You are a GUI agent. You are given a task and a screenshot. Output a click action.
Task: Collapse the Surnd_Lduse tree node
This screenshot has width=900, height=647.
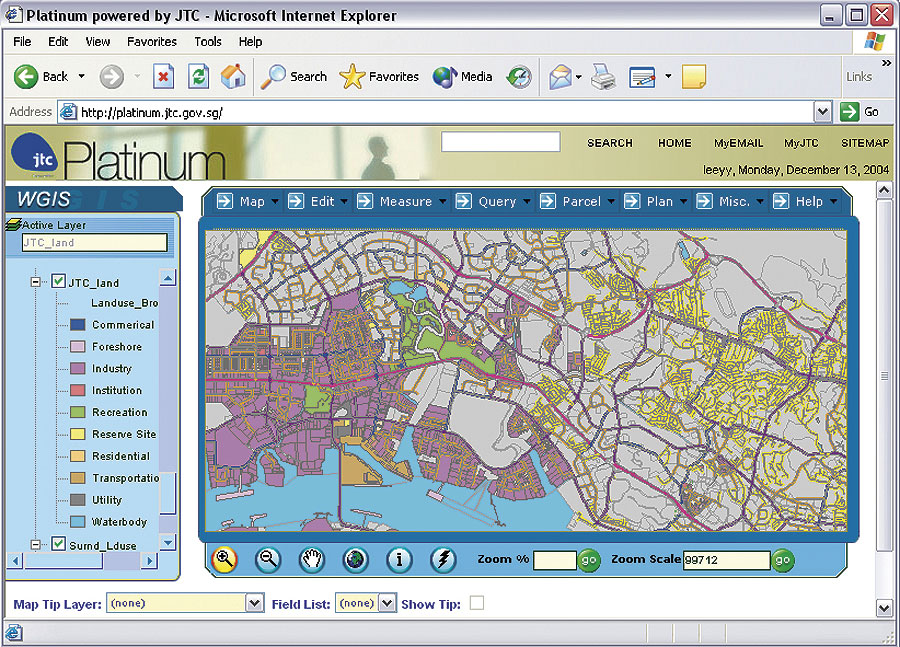click(36, 544)
